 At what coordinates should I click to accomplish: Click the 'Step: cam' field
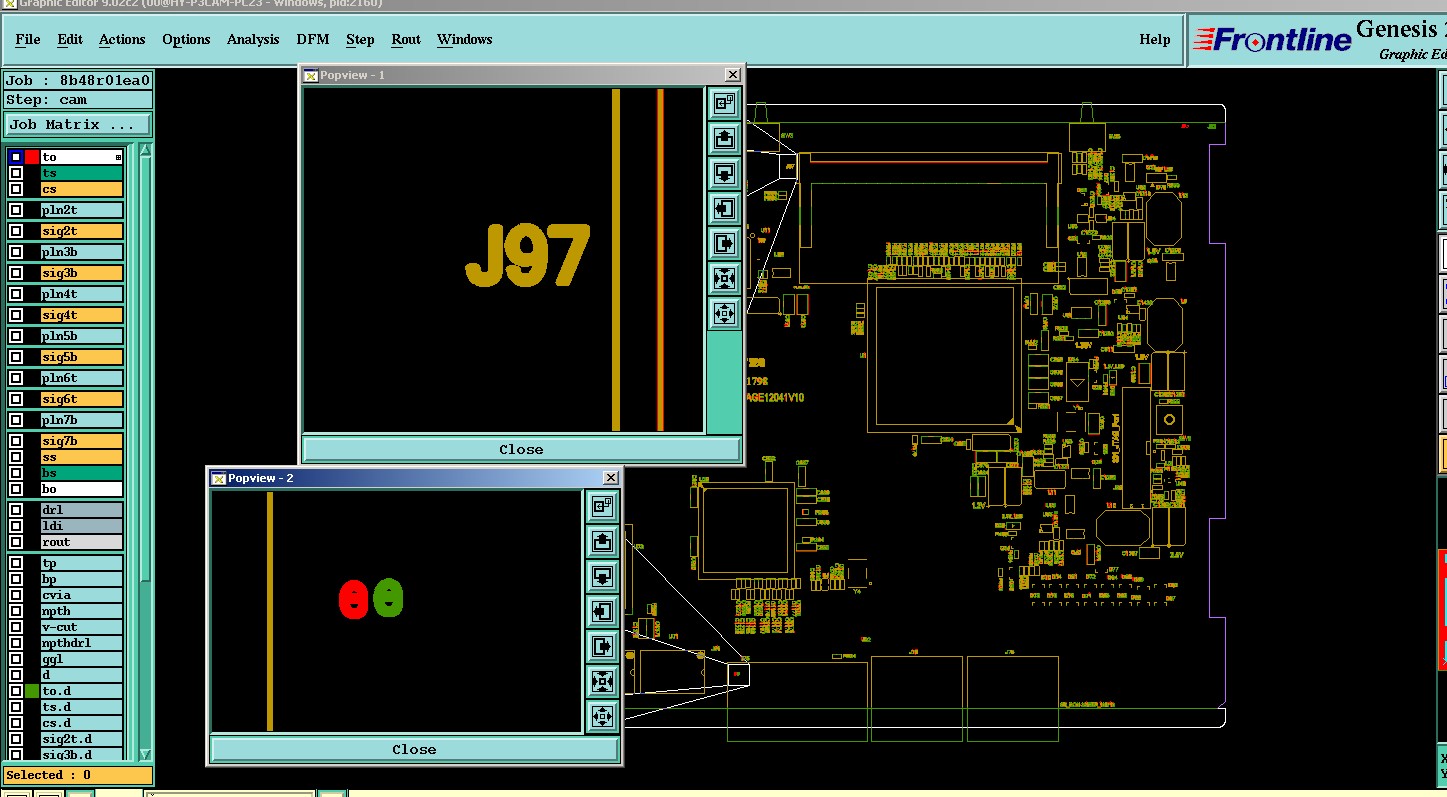[x=78, y=100]
